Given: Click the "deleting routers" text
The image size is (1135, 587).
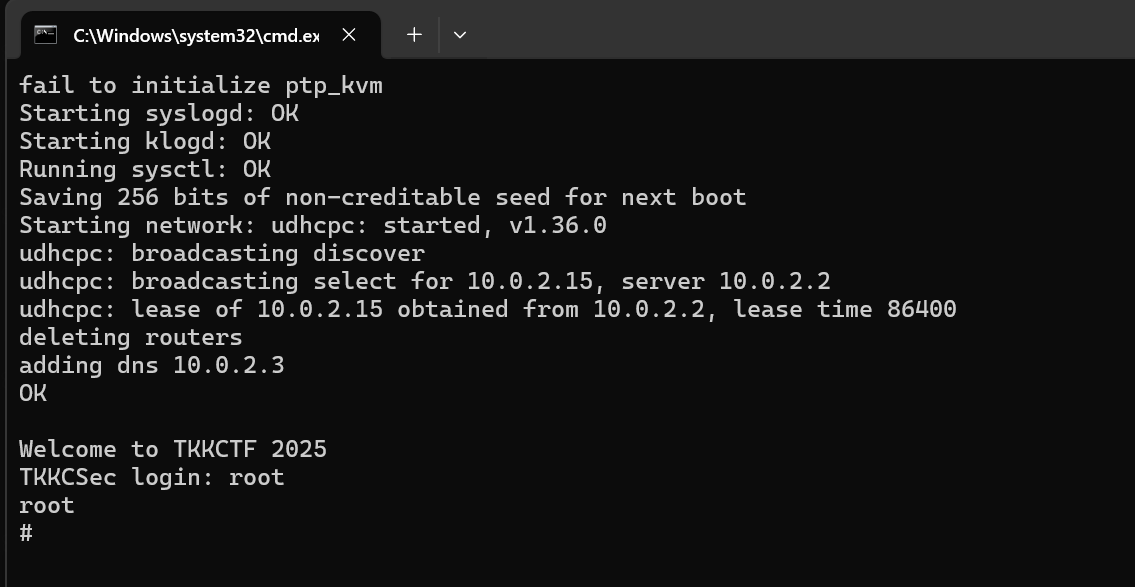Looking at the screenshot, I should click(x=130, y=338).
